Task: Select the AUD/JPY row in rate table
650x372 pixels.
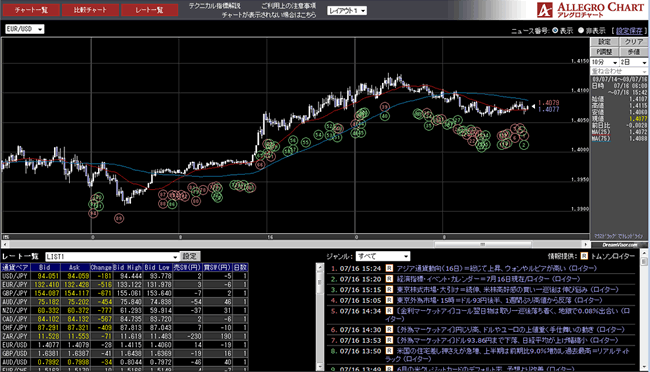Action: (124, 302)
